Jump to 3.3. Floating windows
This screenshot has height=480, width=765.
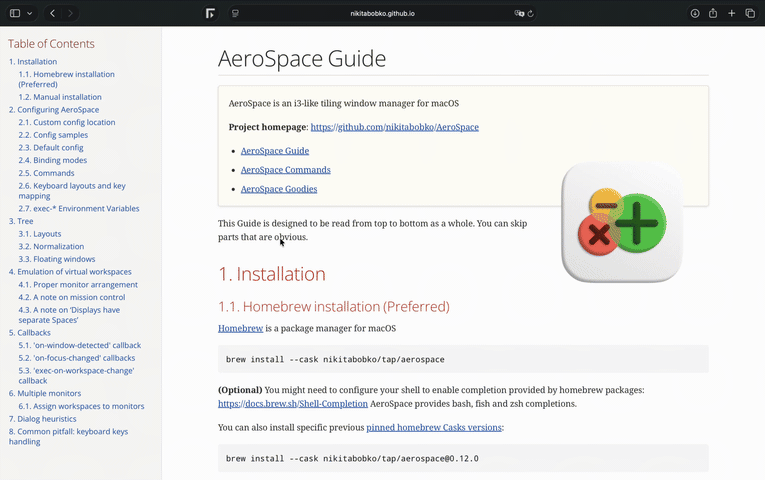tap(57, 259)
